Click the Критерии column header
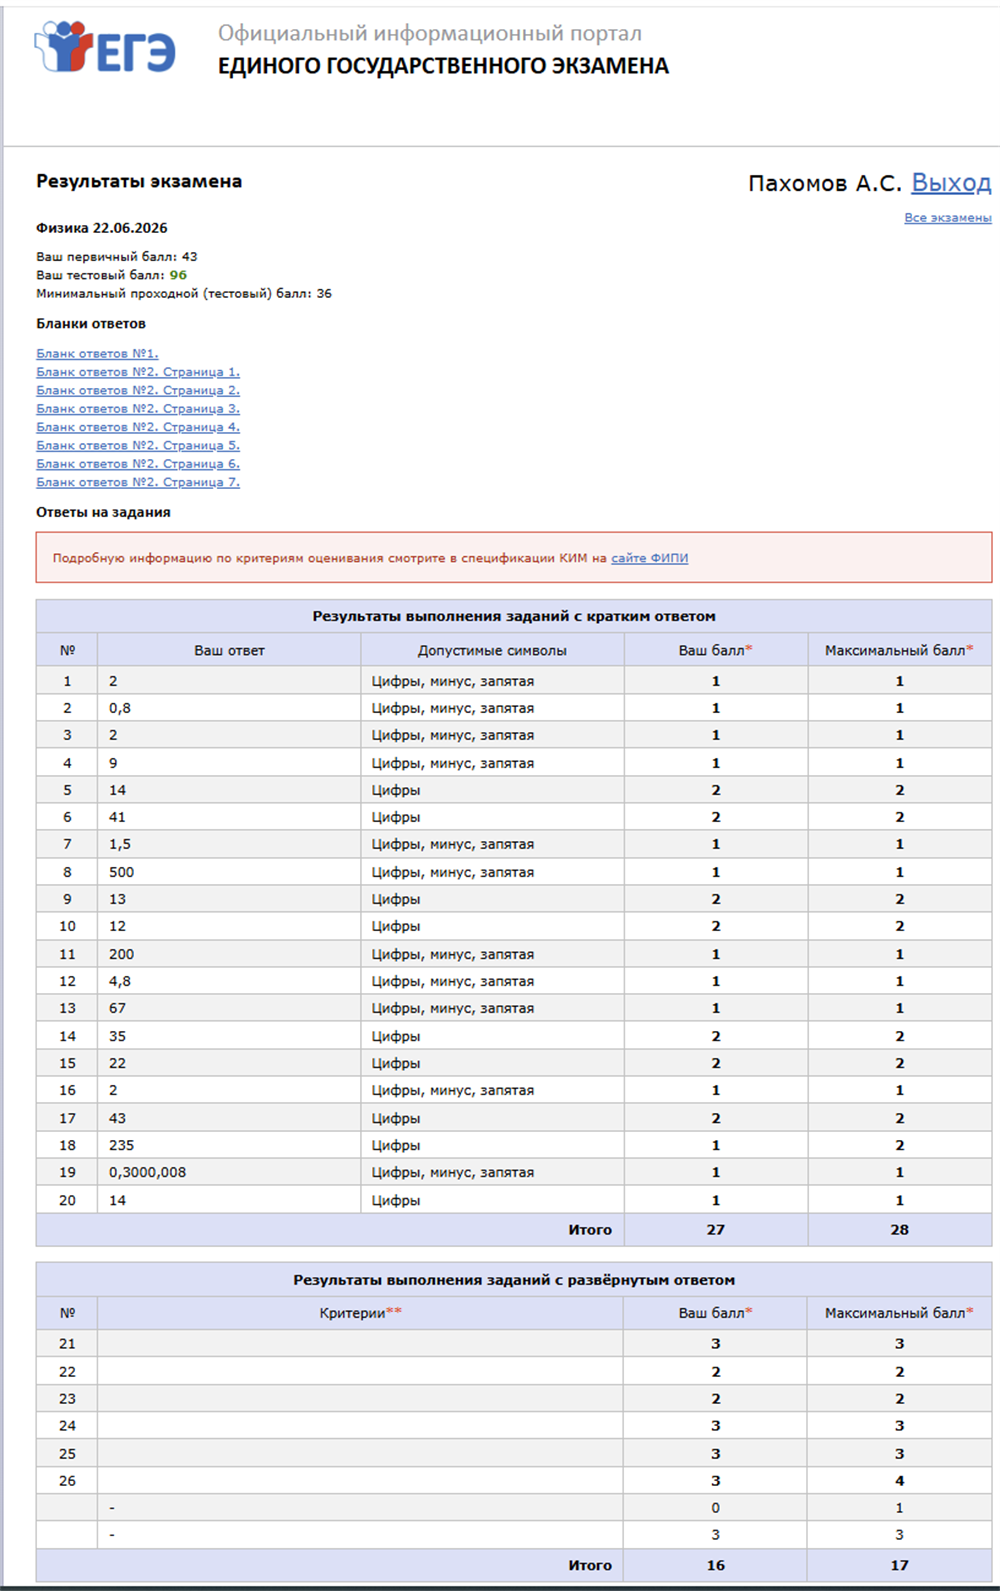 [x=360, y=1313]
